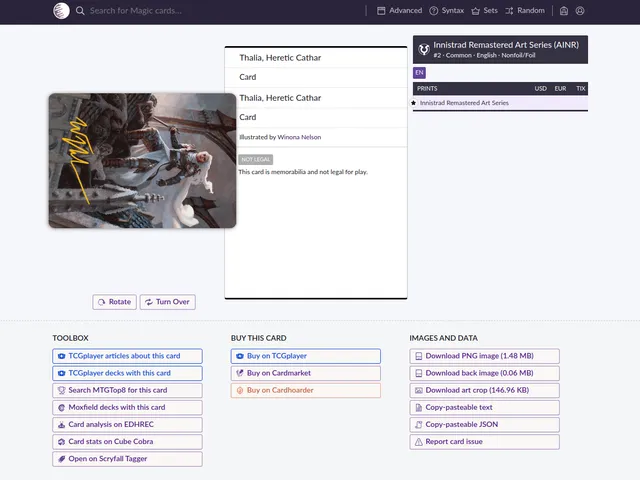This screenshot has height=480, width=640.
Task: Turn Over the card
Action: coord(168,302)
